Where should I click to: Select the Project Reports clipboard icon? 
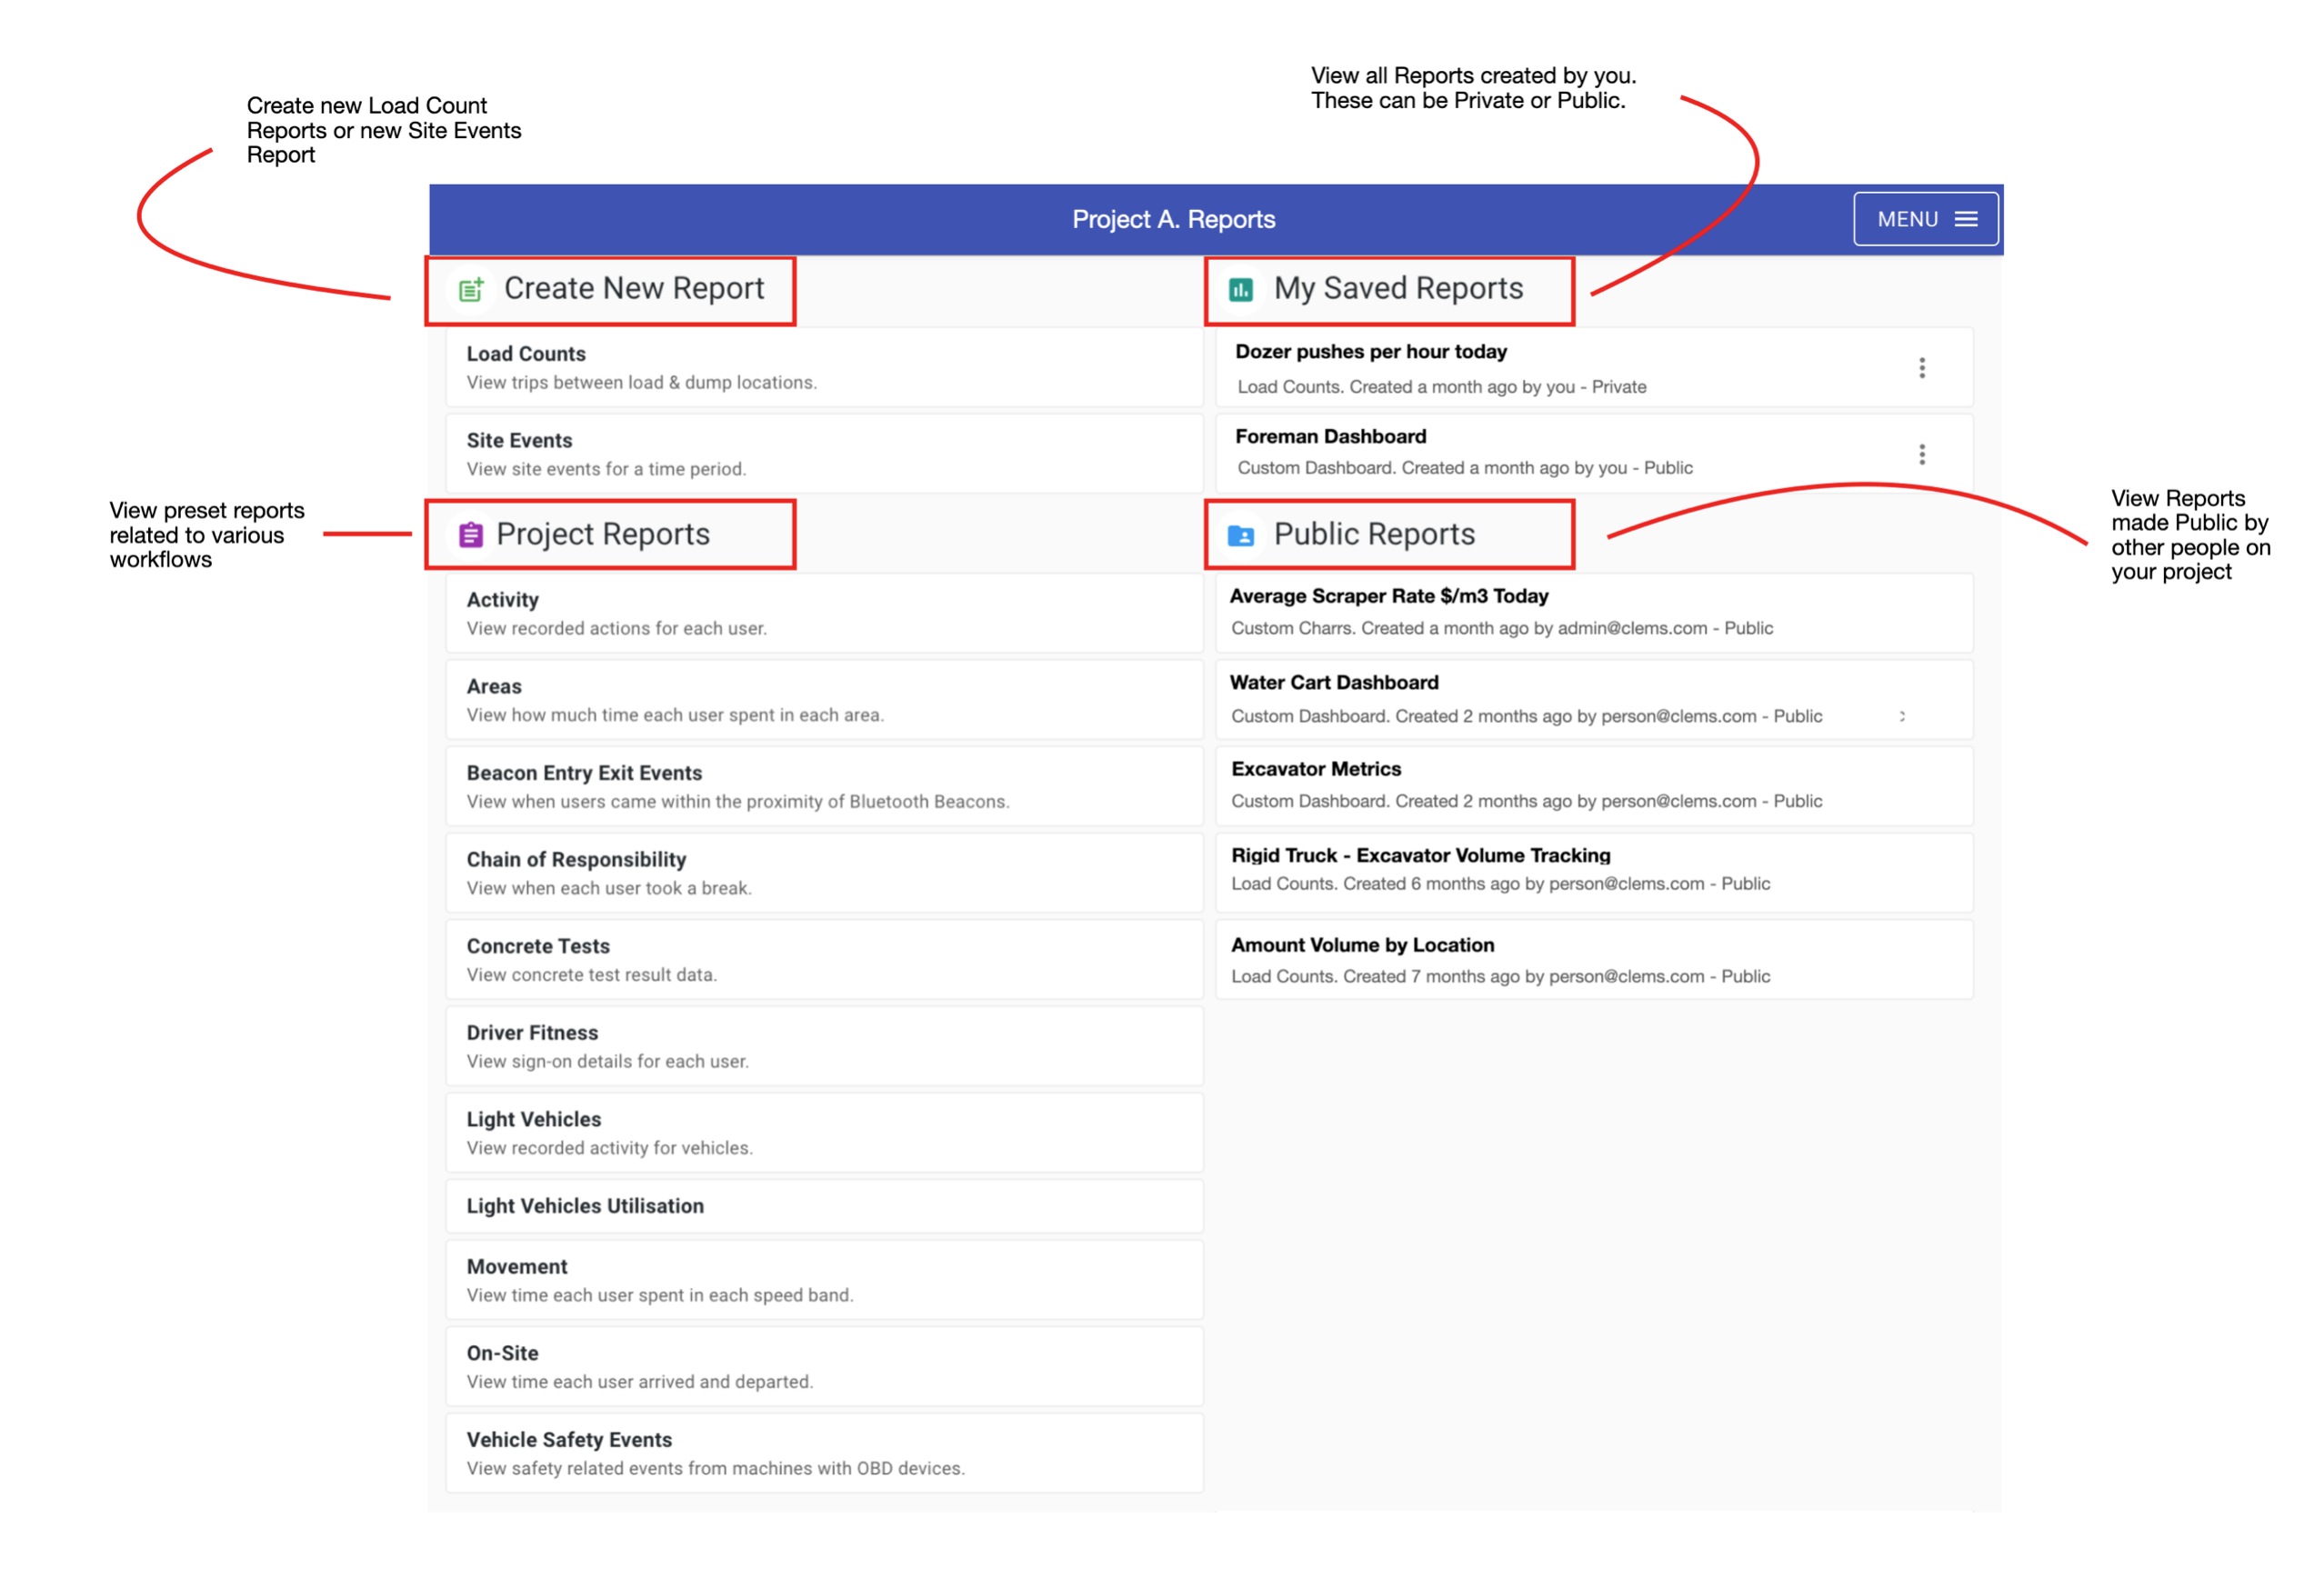470,534
